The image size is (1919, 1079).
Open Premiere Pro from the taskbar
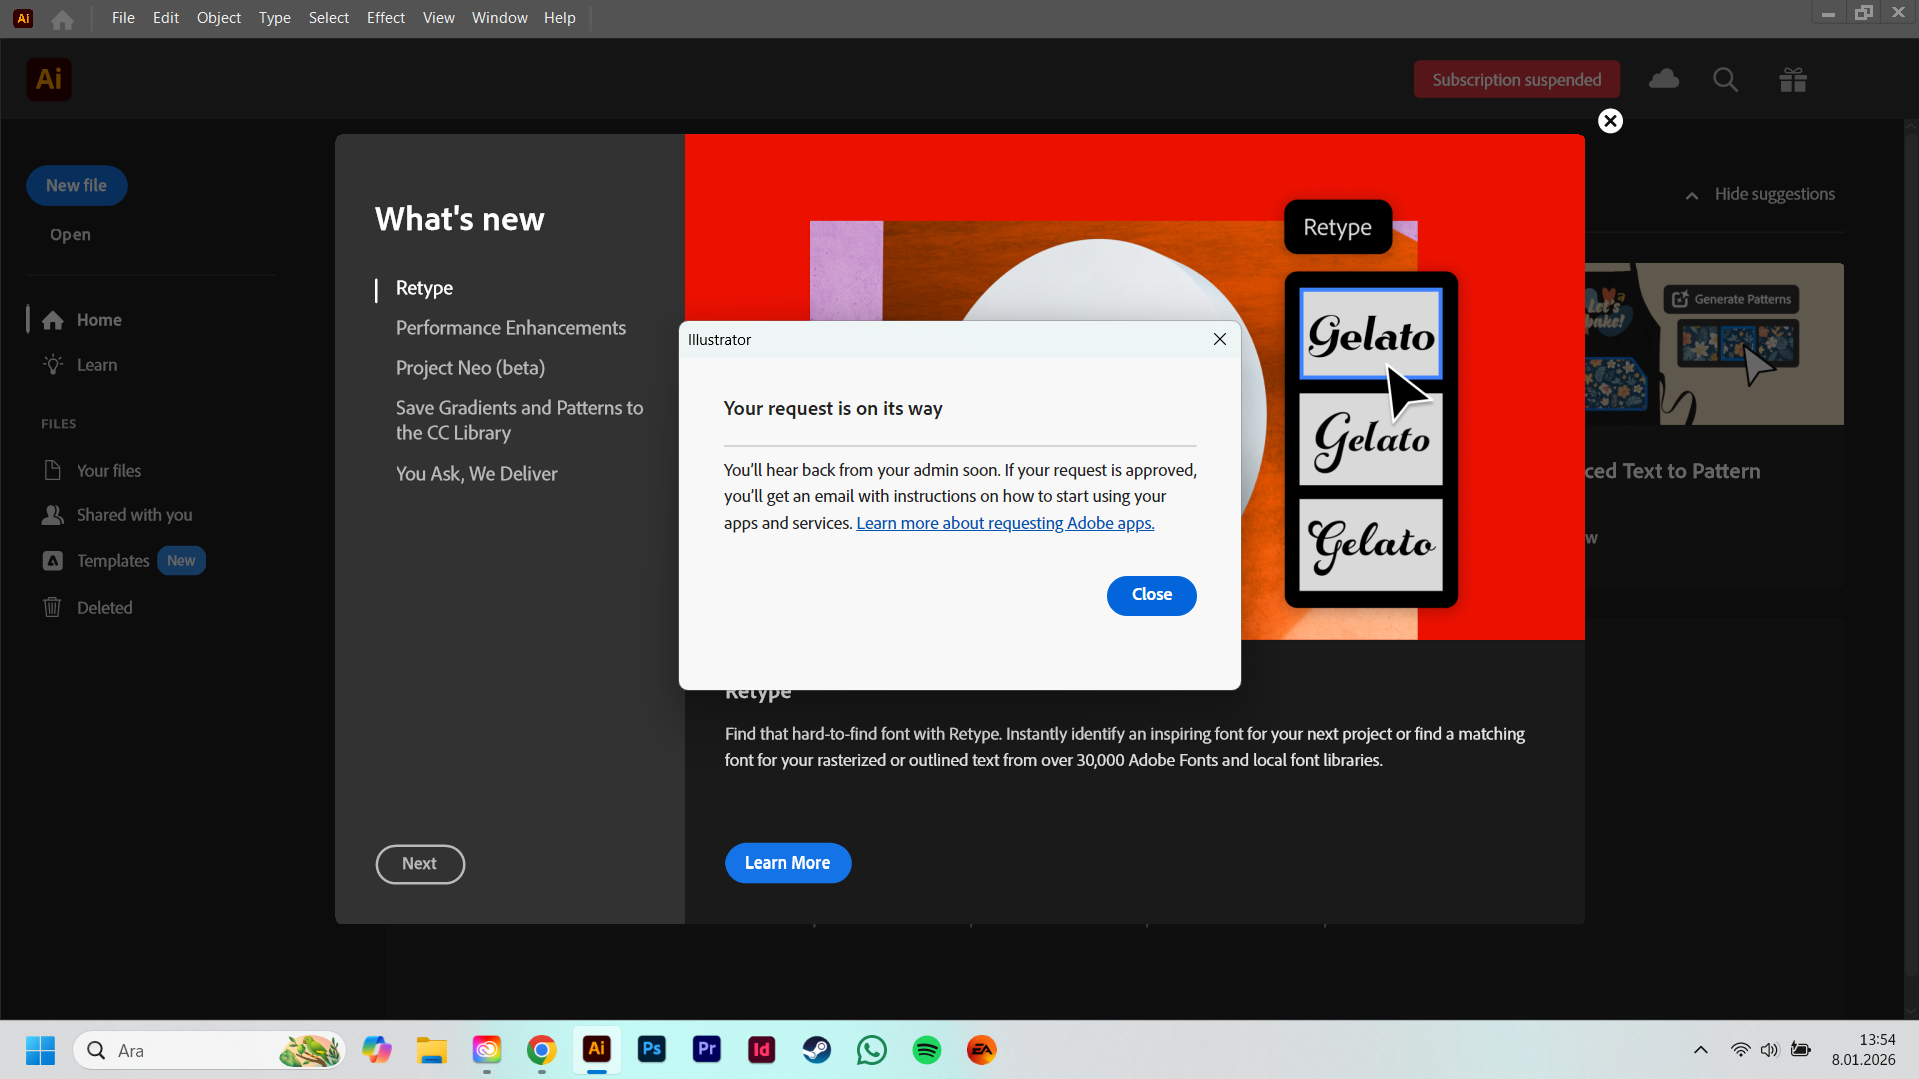click(707, 1050)
